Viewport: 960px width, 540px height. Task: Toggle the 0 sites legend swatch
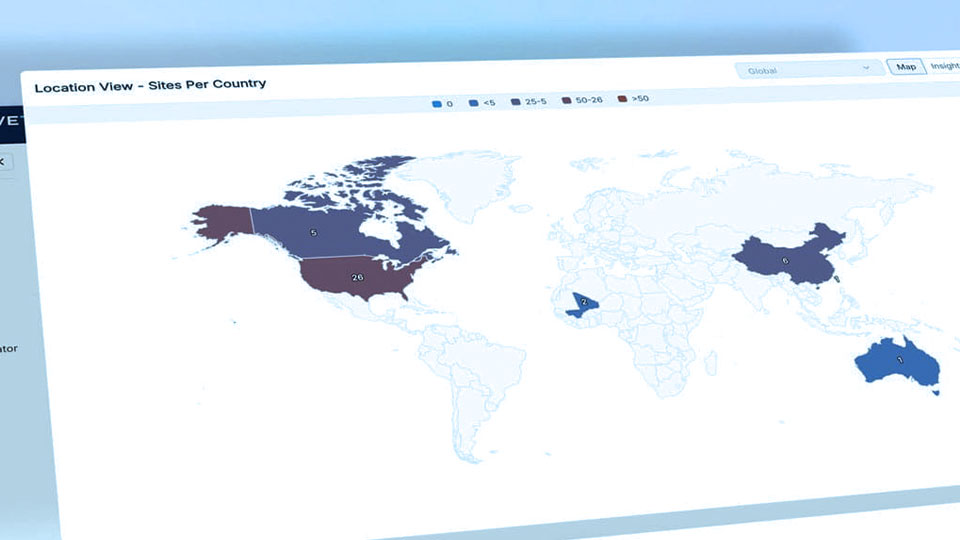coord(437,104)
